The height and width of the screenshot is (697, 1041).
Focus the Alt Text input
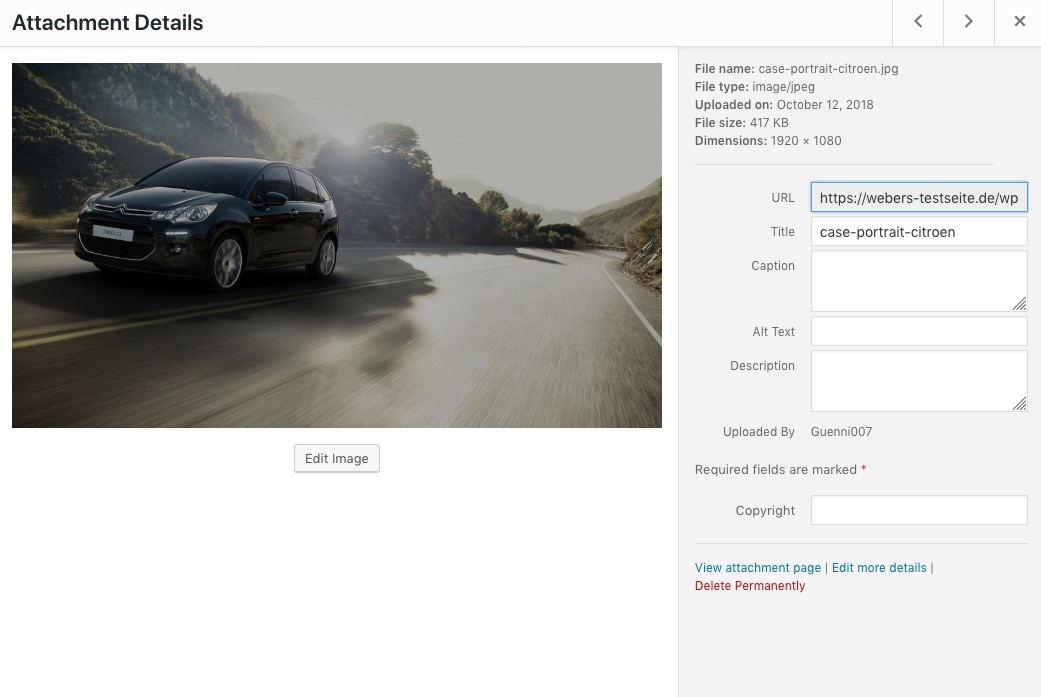click(919, 331)
